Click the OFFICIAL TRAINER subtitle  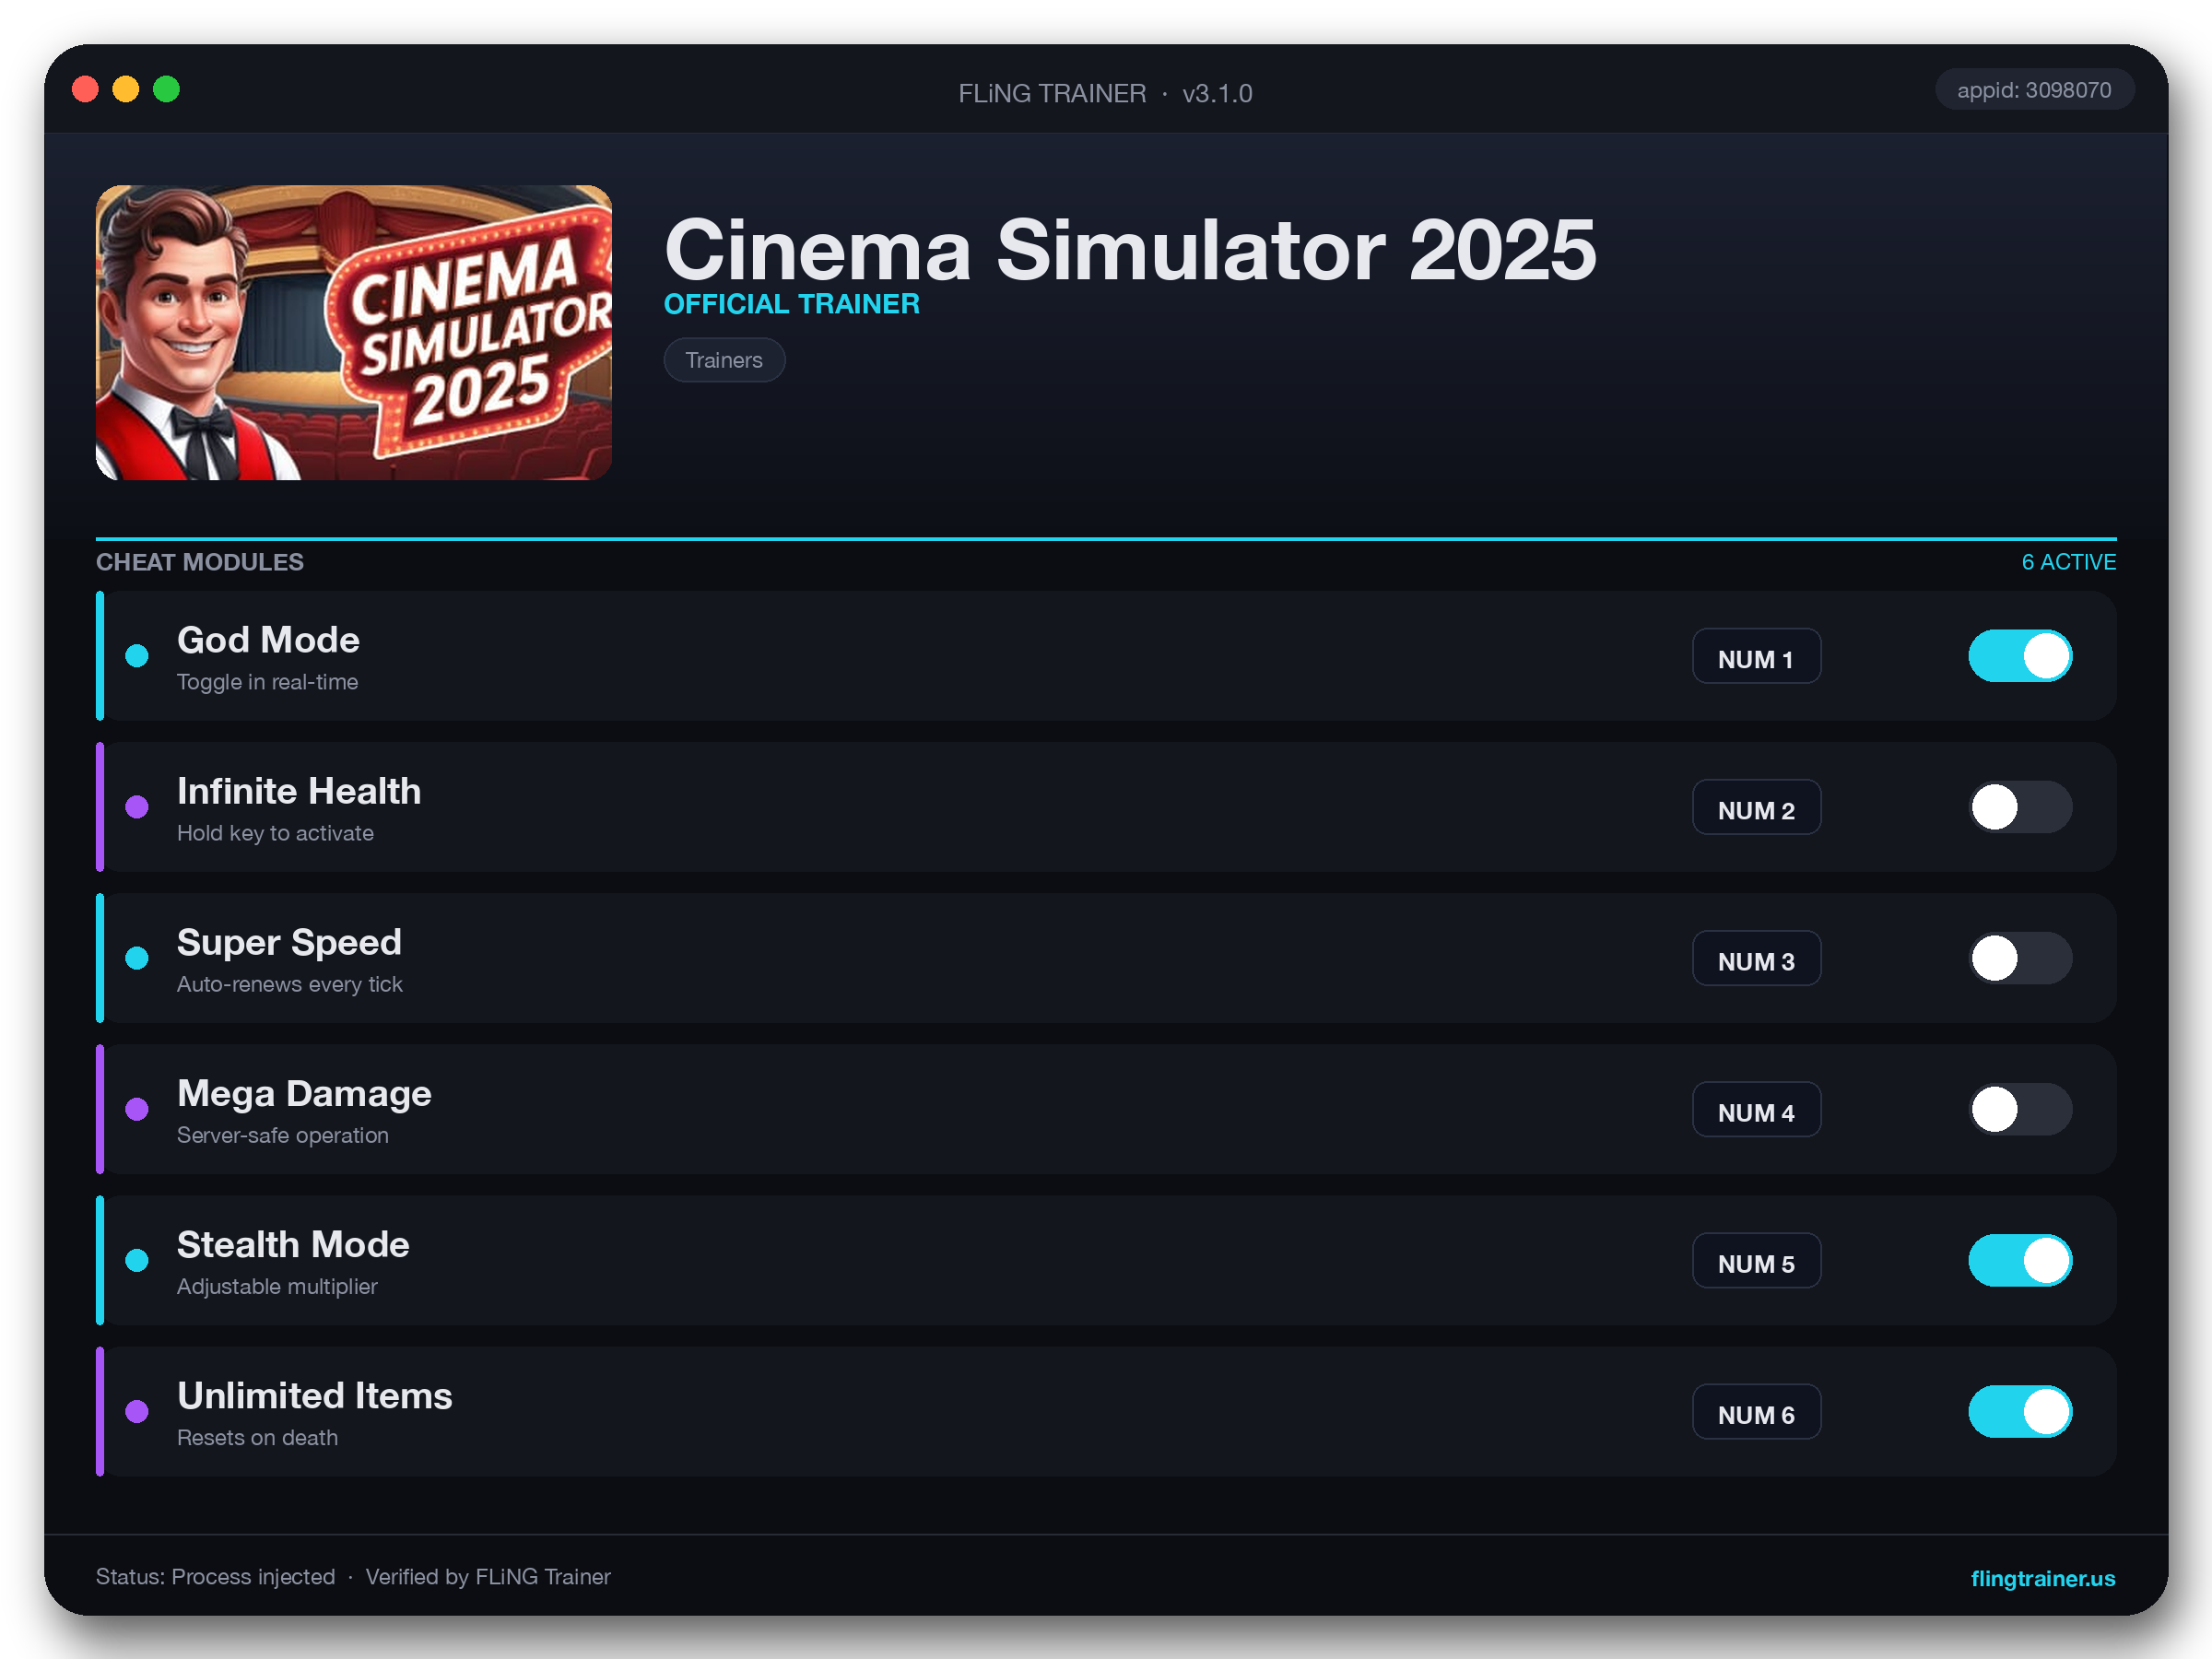pos(791,304)
